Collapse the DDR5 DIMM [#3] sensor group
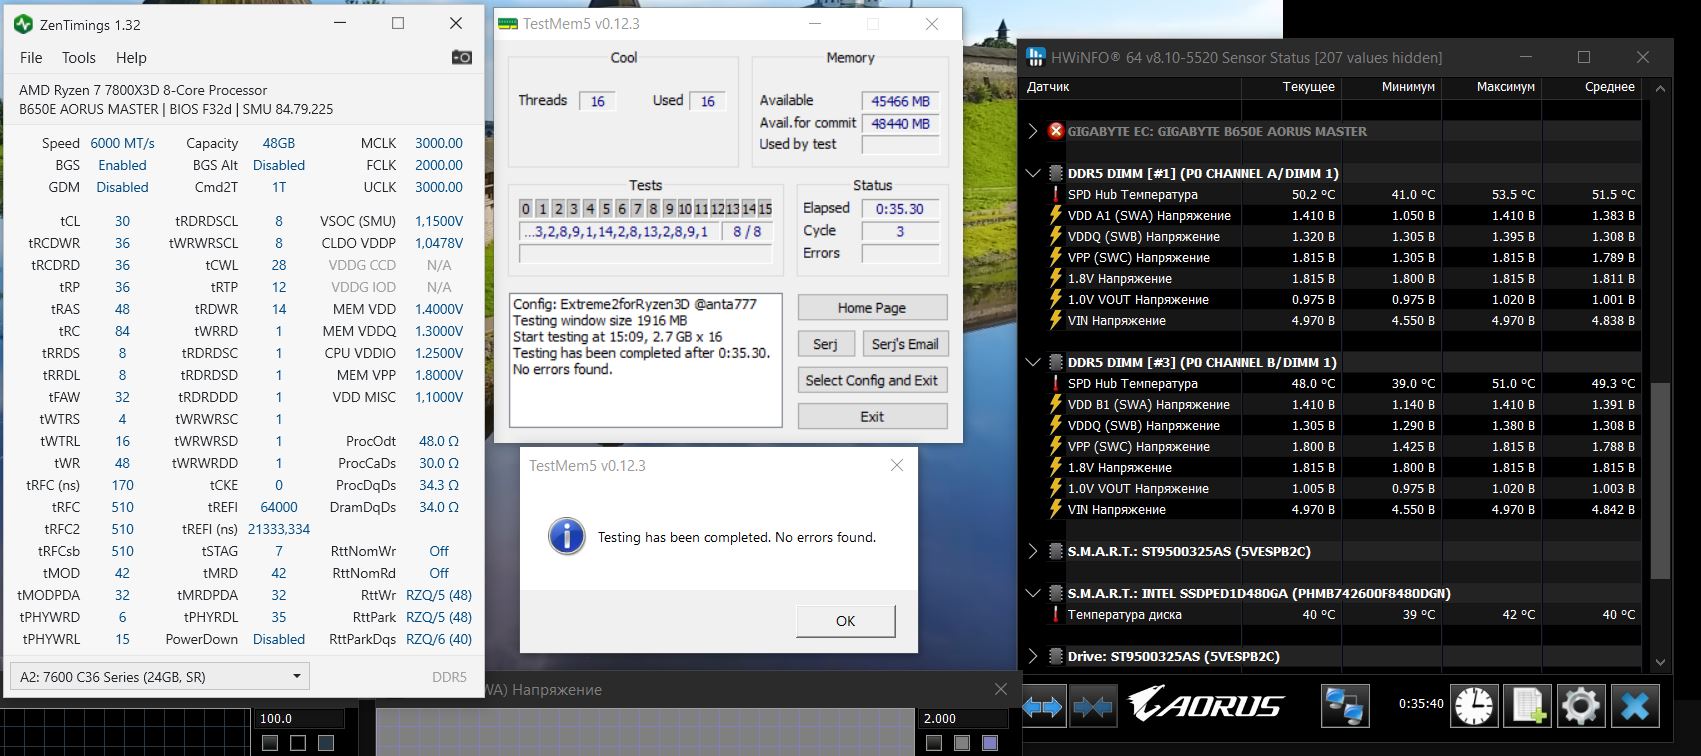This screenshot has width=1701, height=756. pos(1033,362)
